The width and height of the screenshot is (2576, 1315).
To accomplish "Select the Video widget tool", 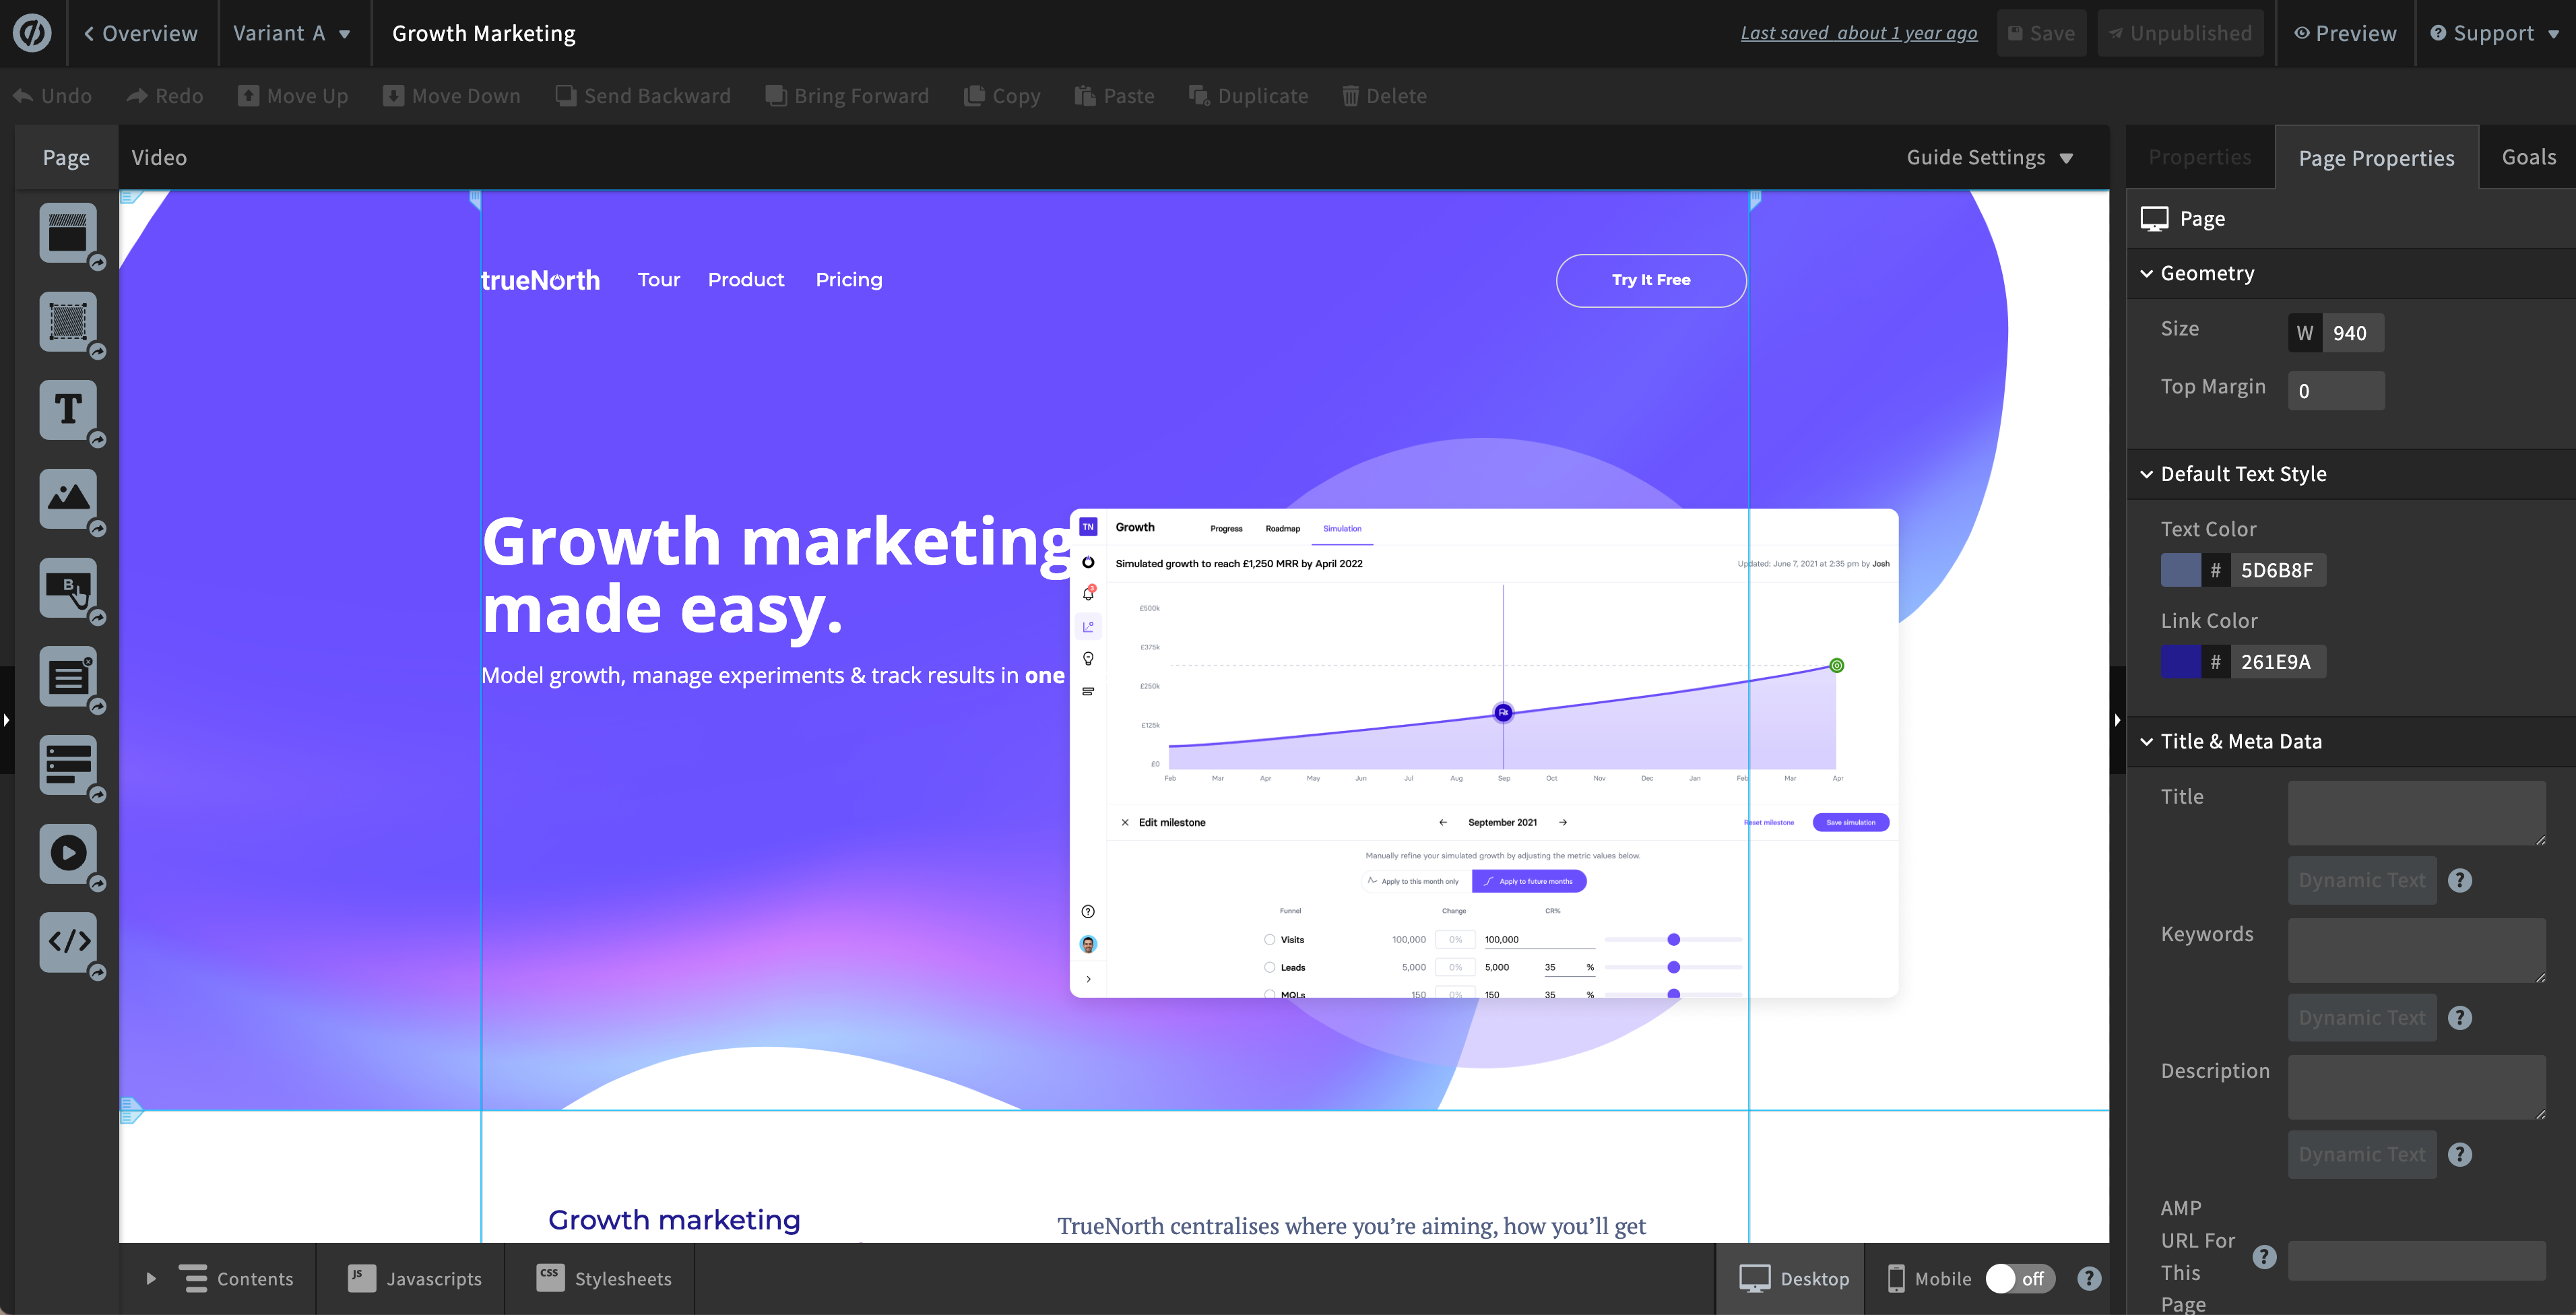I will (68, 853).
